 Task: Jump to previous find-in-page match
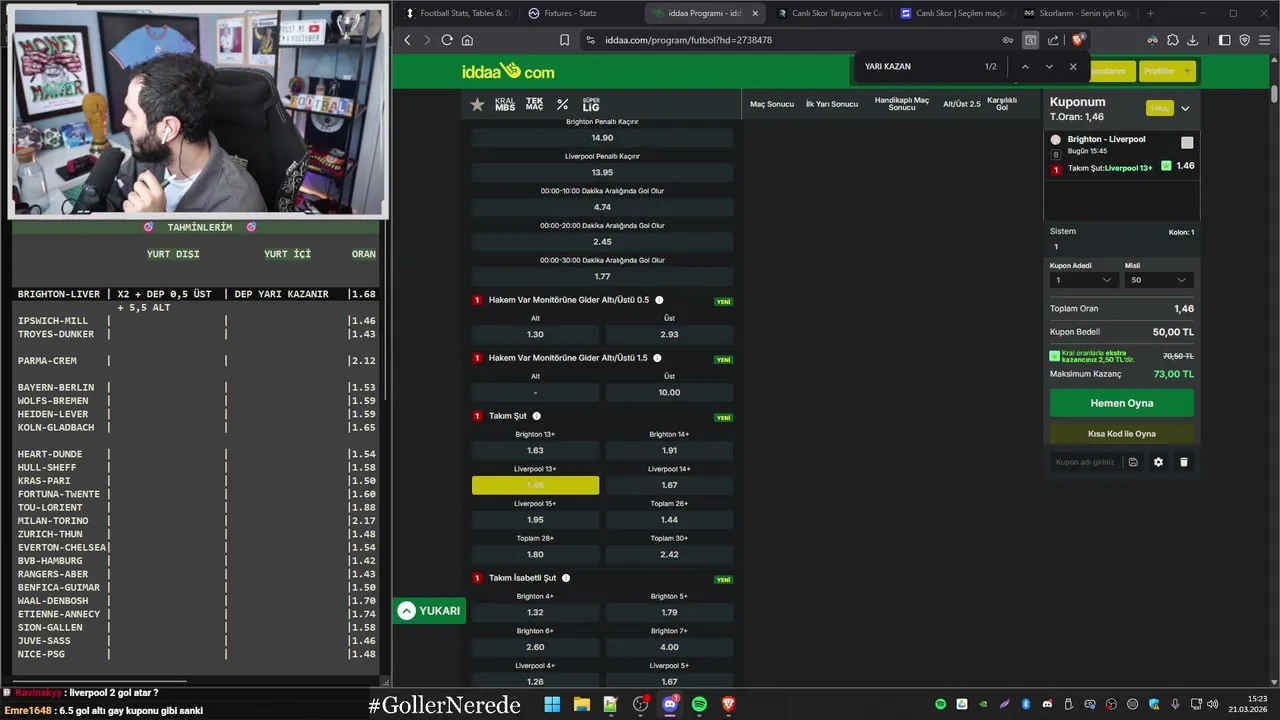point(1024,66)
